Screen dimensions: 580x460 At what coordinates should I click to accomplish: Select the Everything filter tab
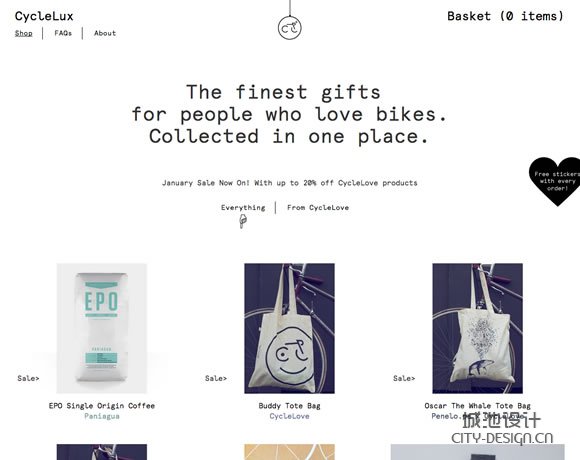click(243, 208)
